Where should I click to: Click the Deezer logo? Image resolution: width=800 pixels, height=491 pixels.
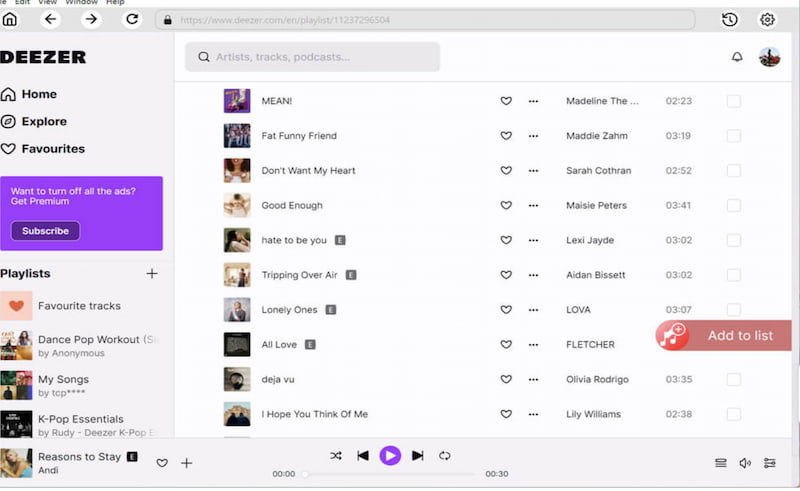point(43,57)
